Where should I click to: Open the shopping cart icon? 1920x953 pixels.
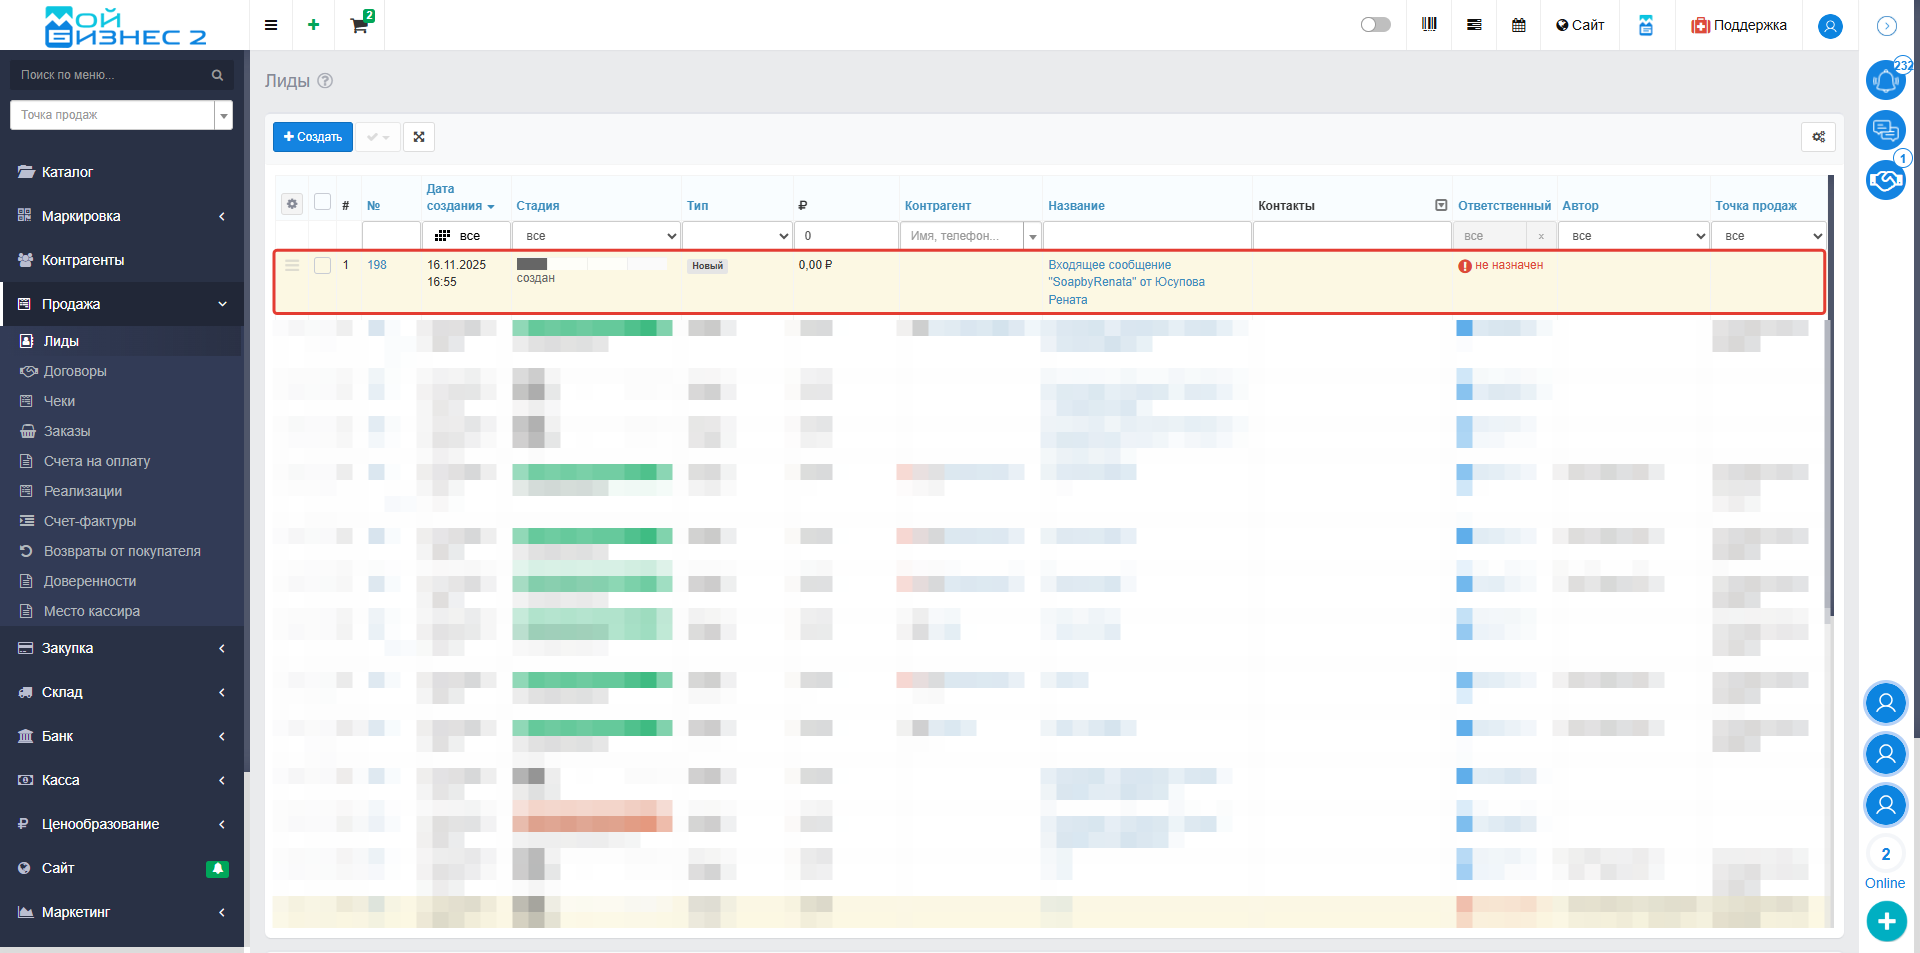click(359, 25)
